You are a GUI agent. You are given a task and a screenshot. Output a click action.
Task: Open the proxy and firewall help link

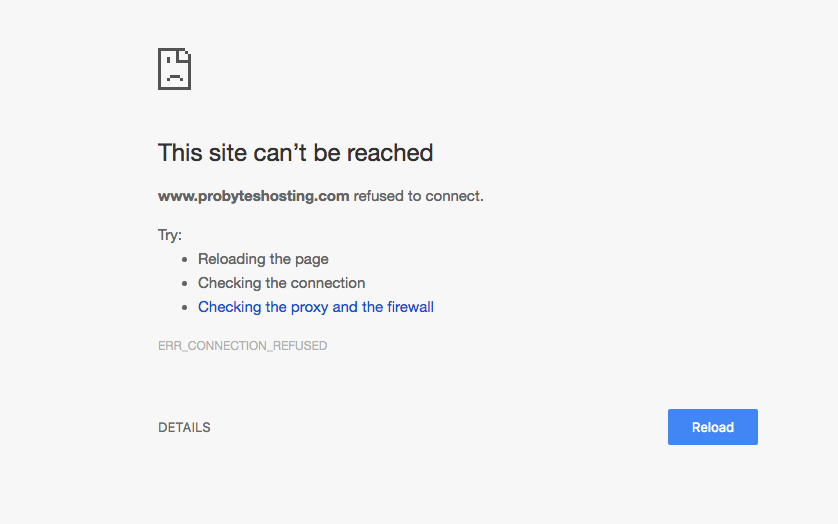316,307
